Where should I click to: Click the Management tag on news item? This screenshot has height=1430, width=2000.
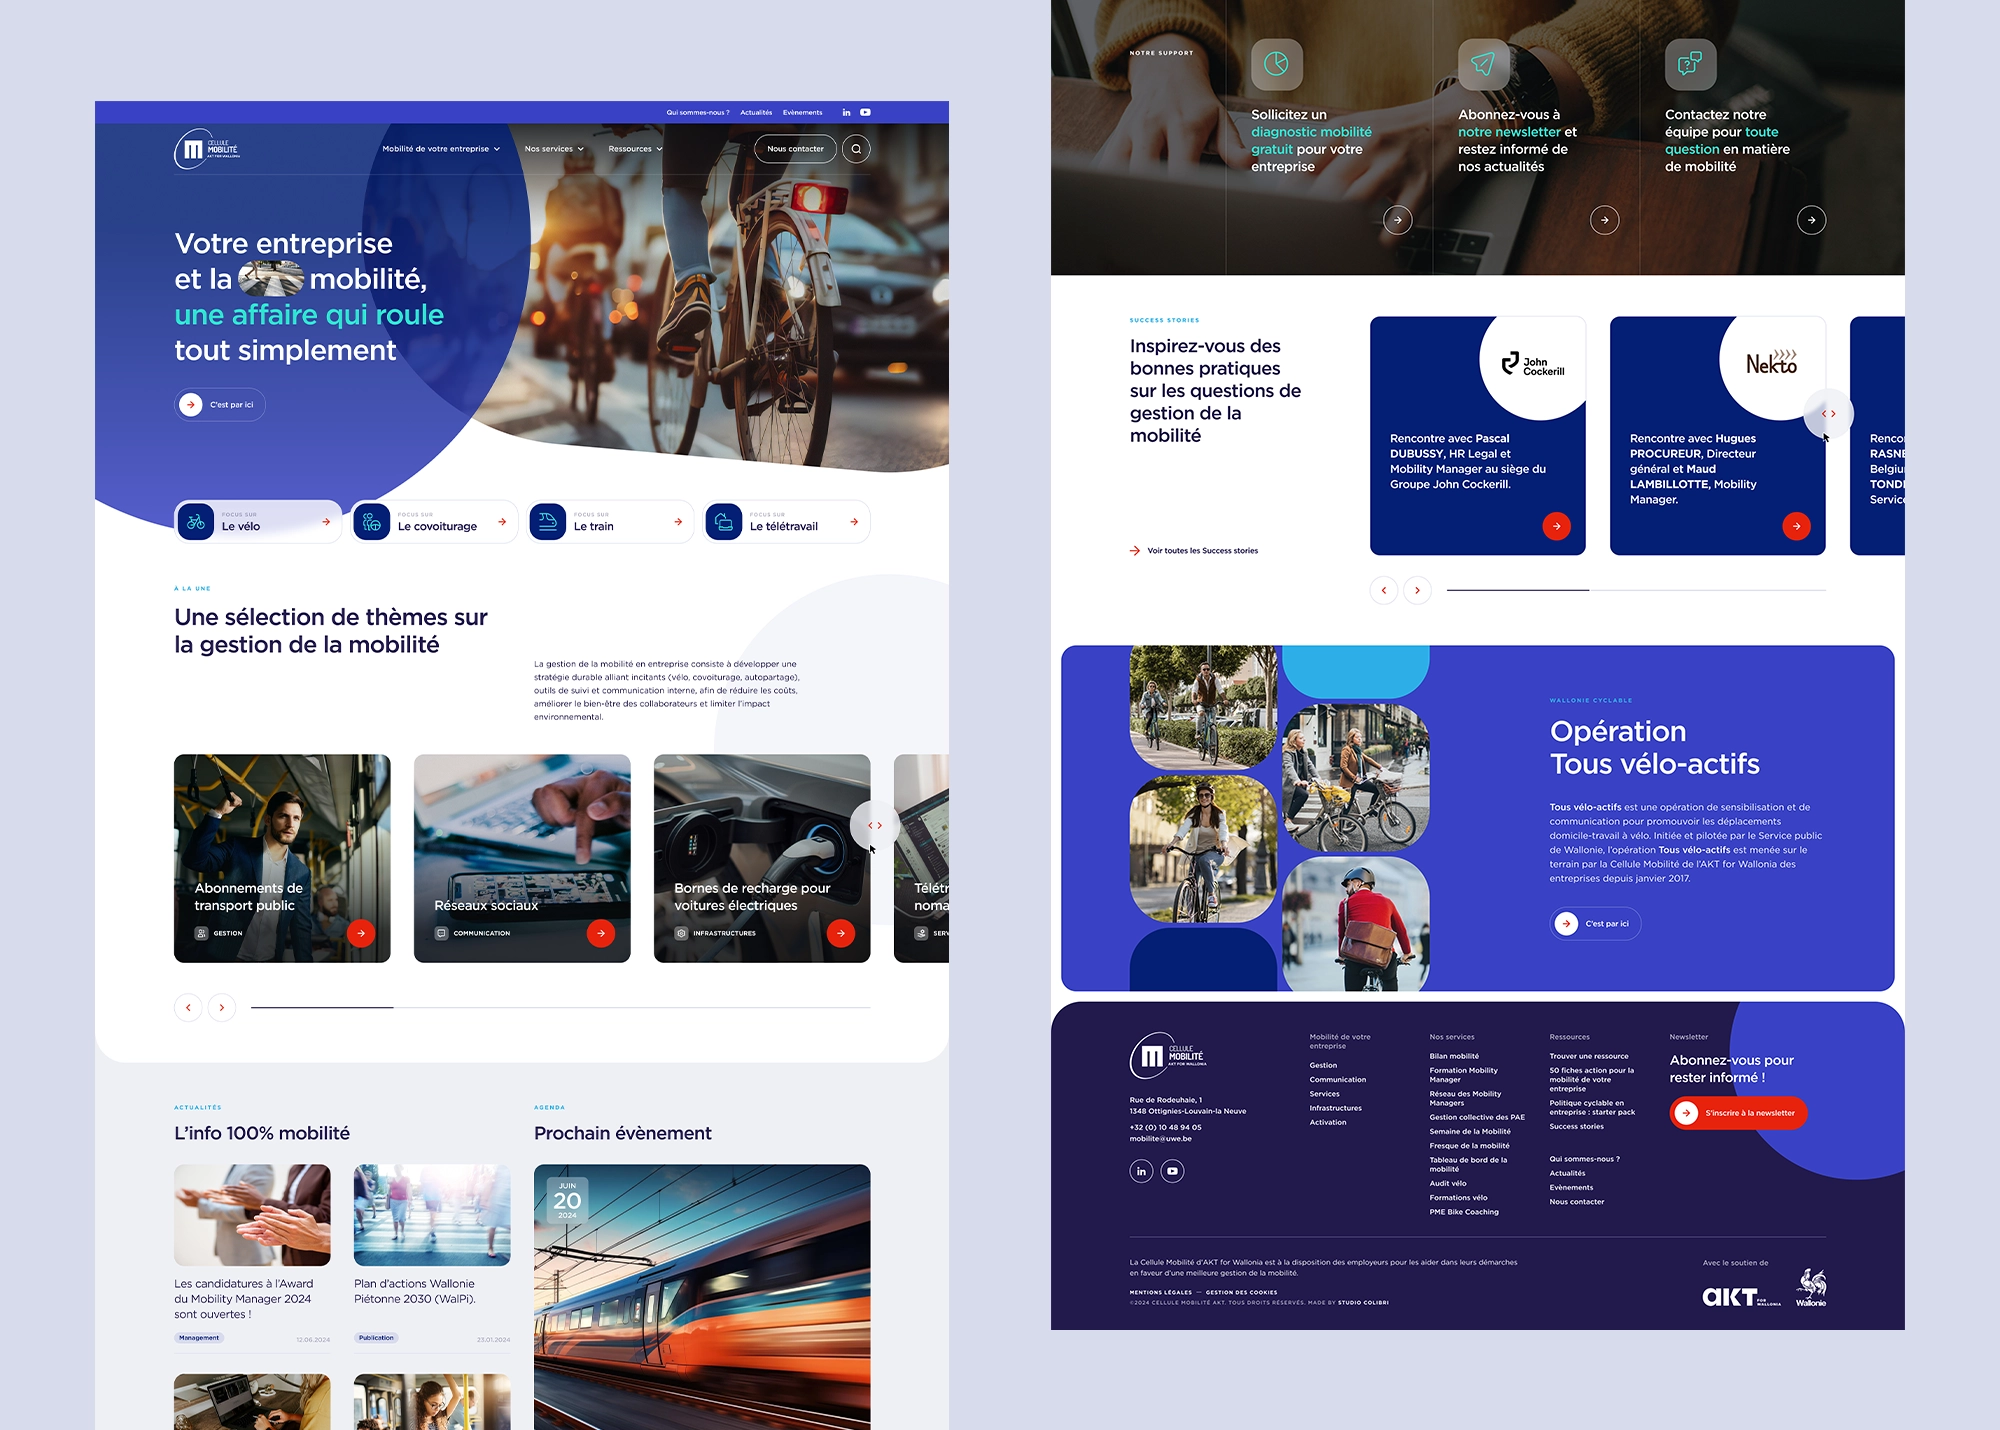click(199, 1338)
